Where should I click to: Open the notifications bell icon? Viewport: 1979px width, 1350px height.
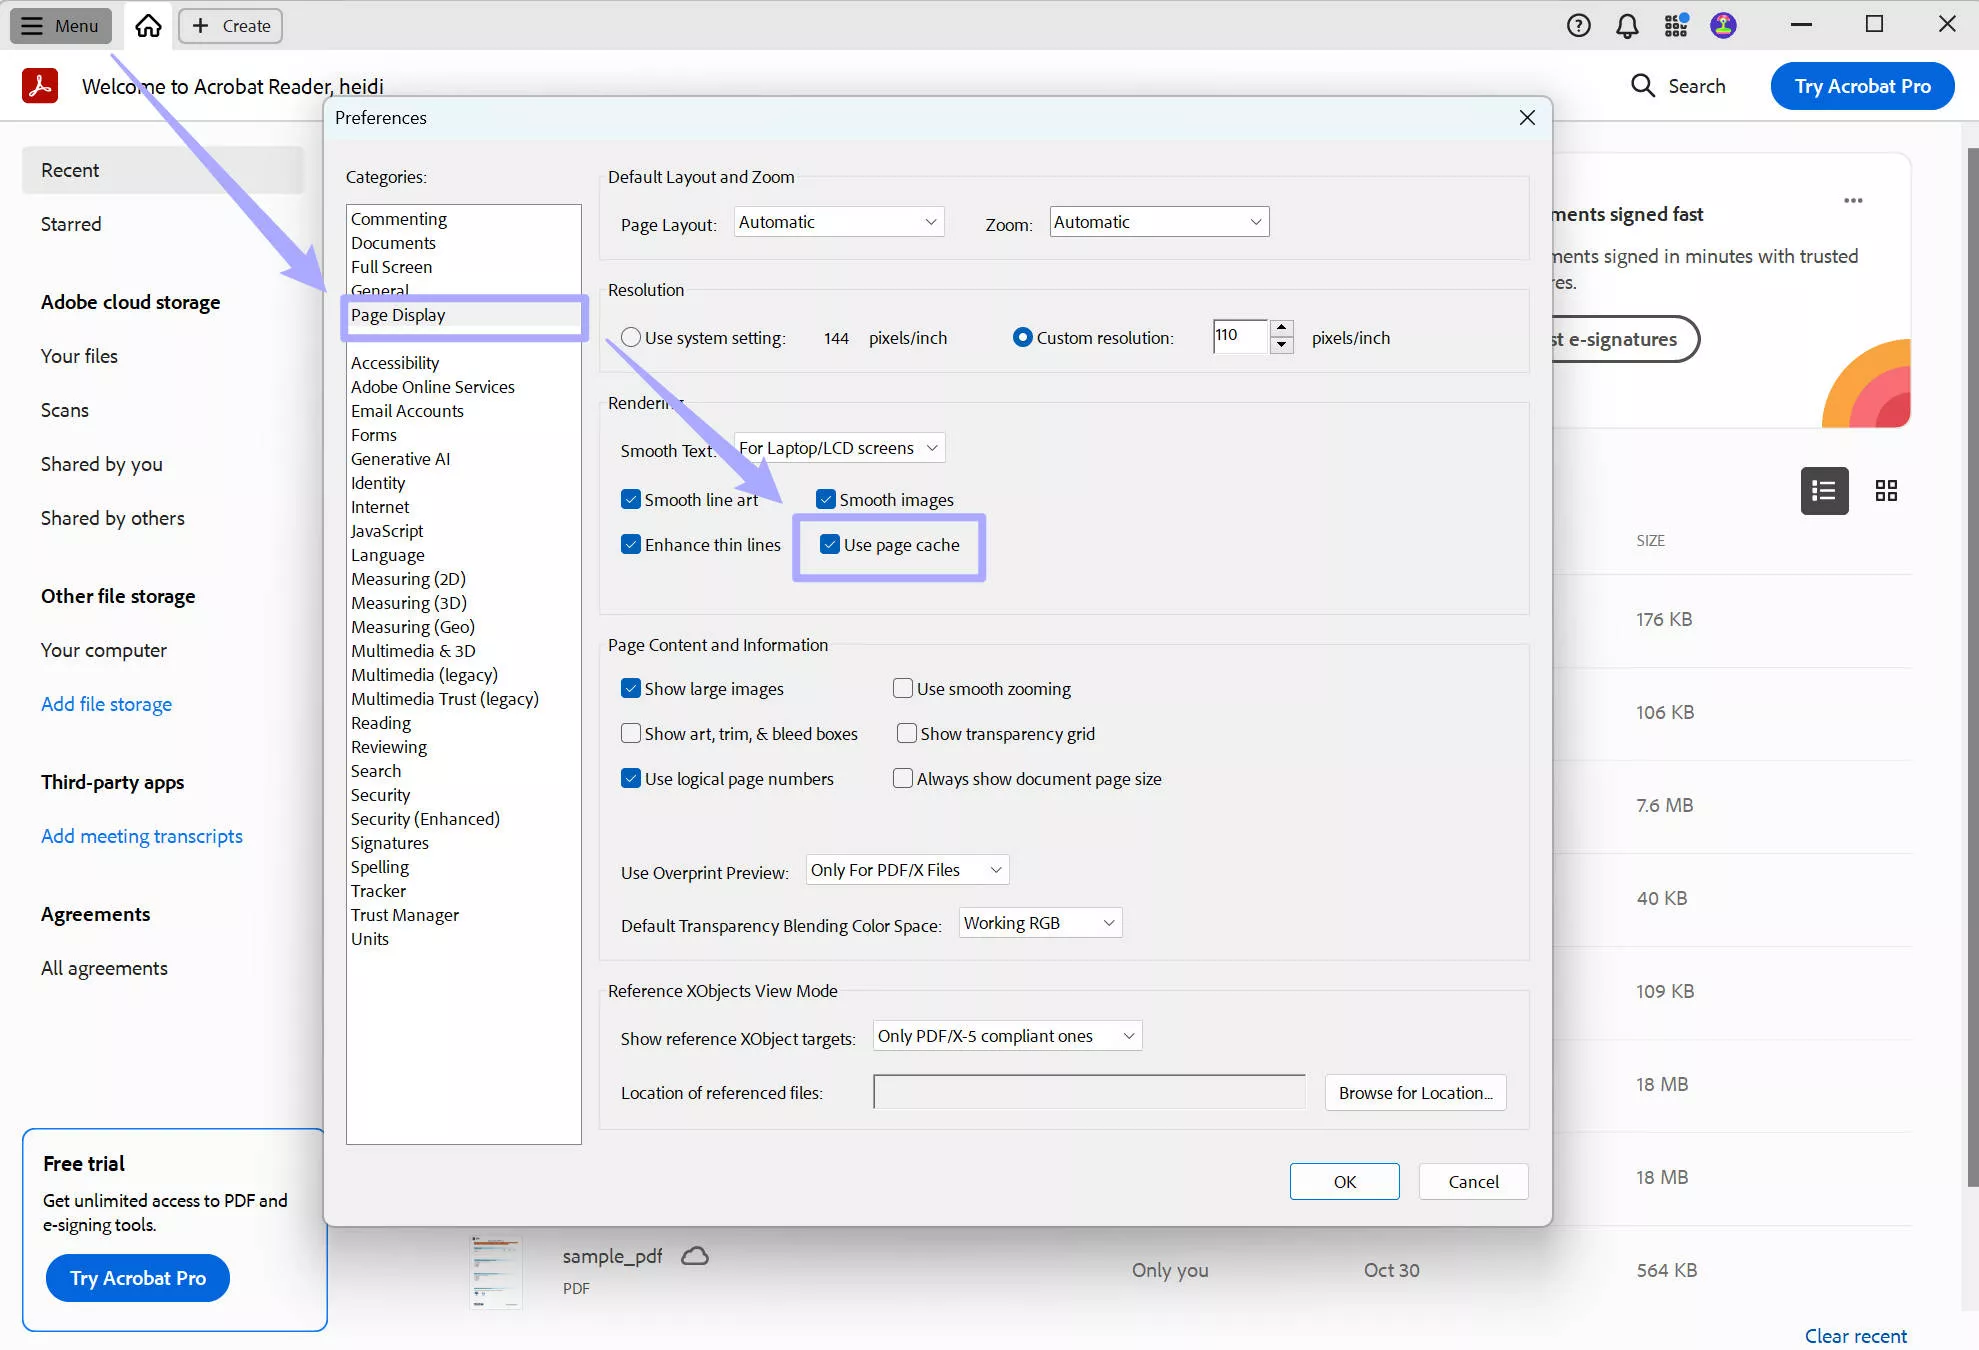pos(1627,25)
